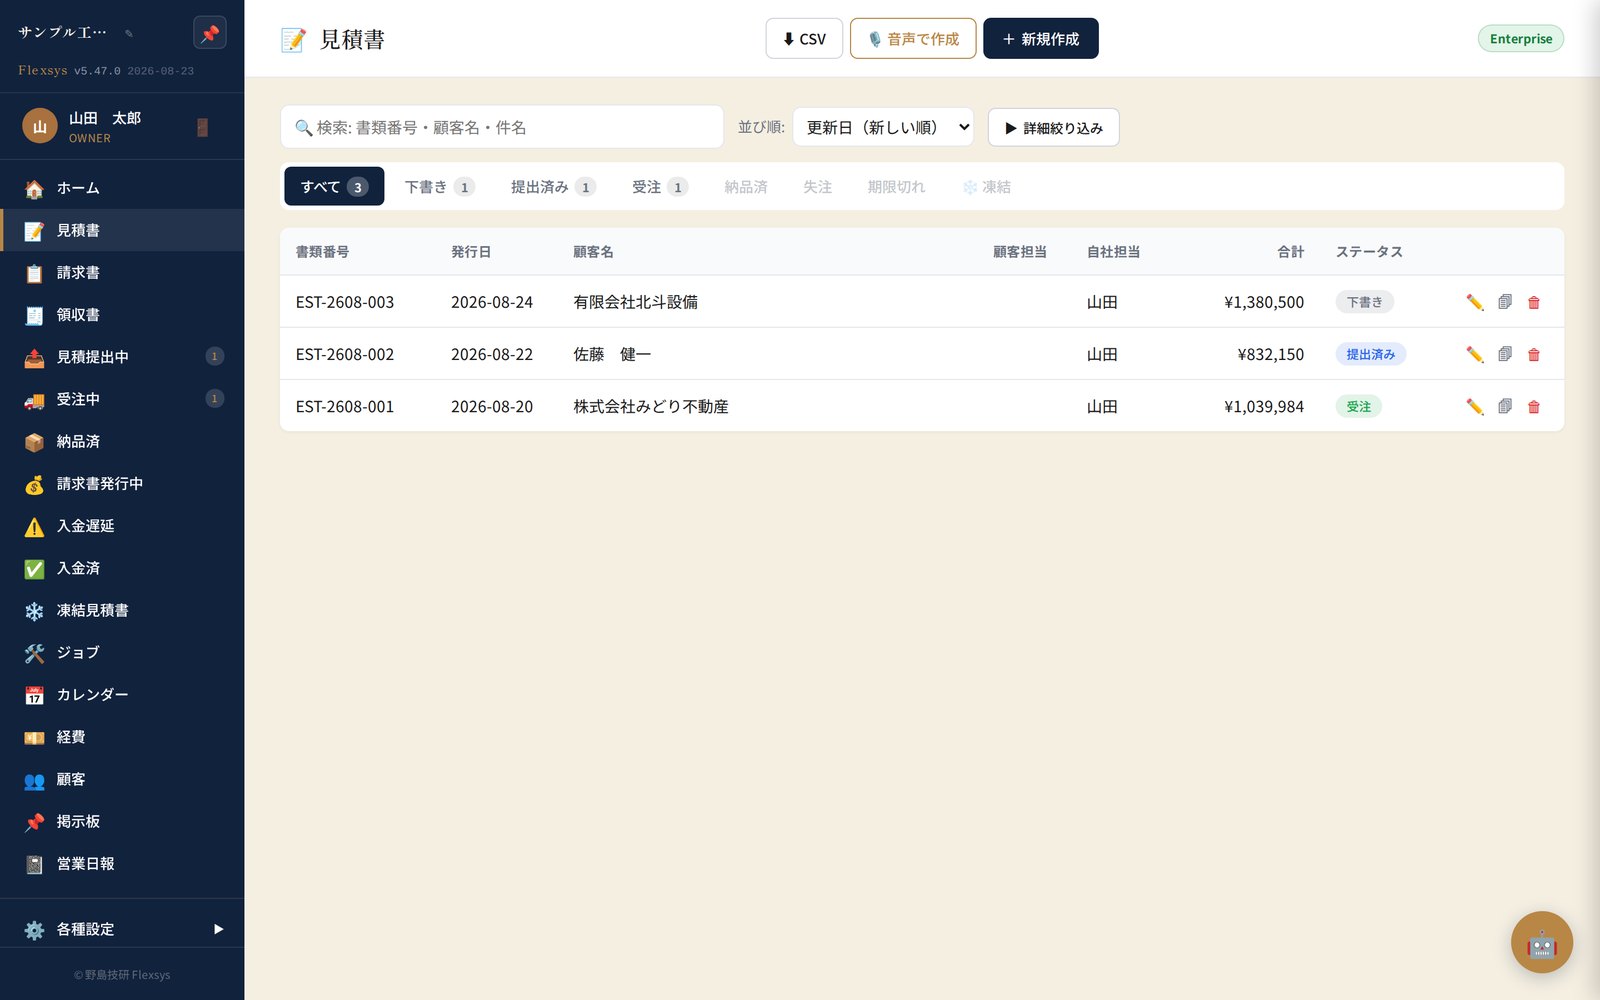The height and width of the screenshot is (1000, 1600).
Task: Export the estimates with the CSV button
Action: click(804, 39)
